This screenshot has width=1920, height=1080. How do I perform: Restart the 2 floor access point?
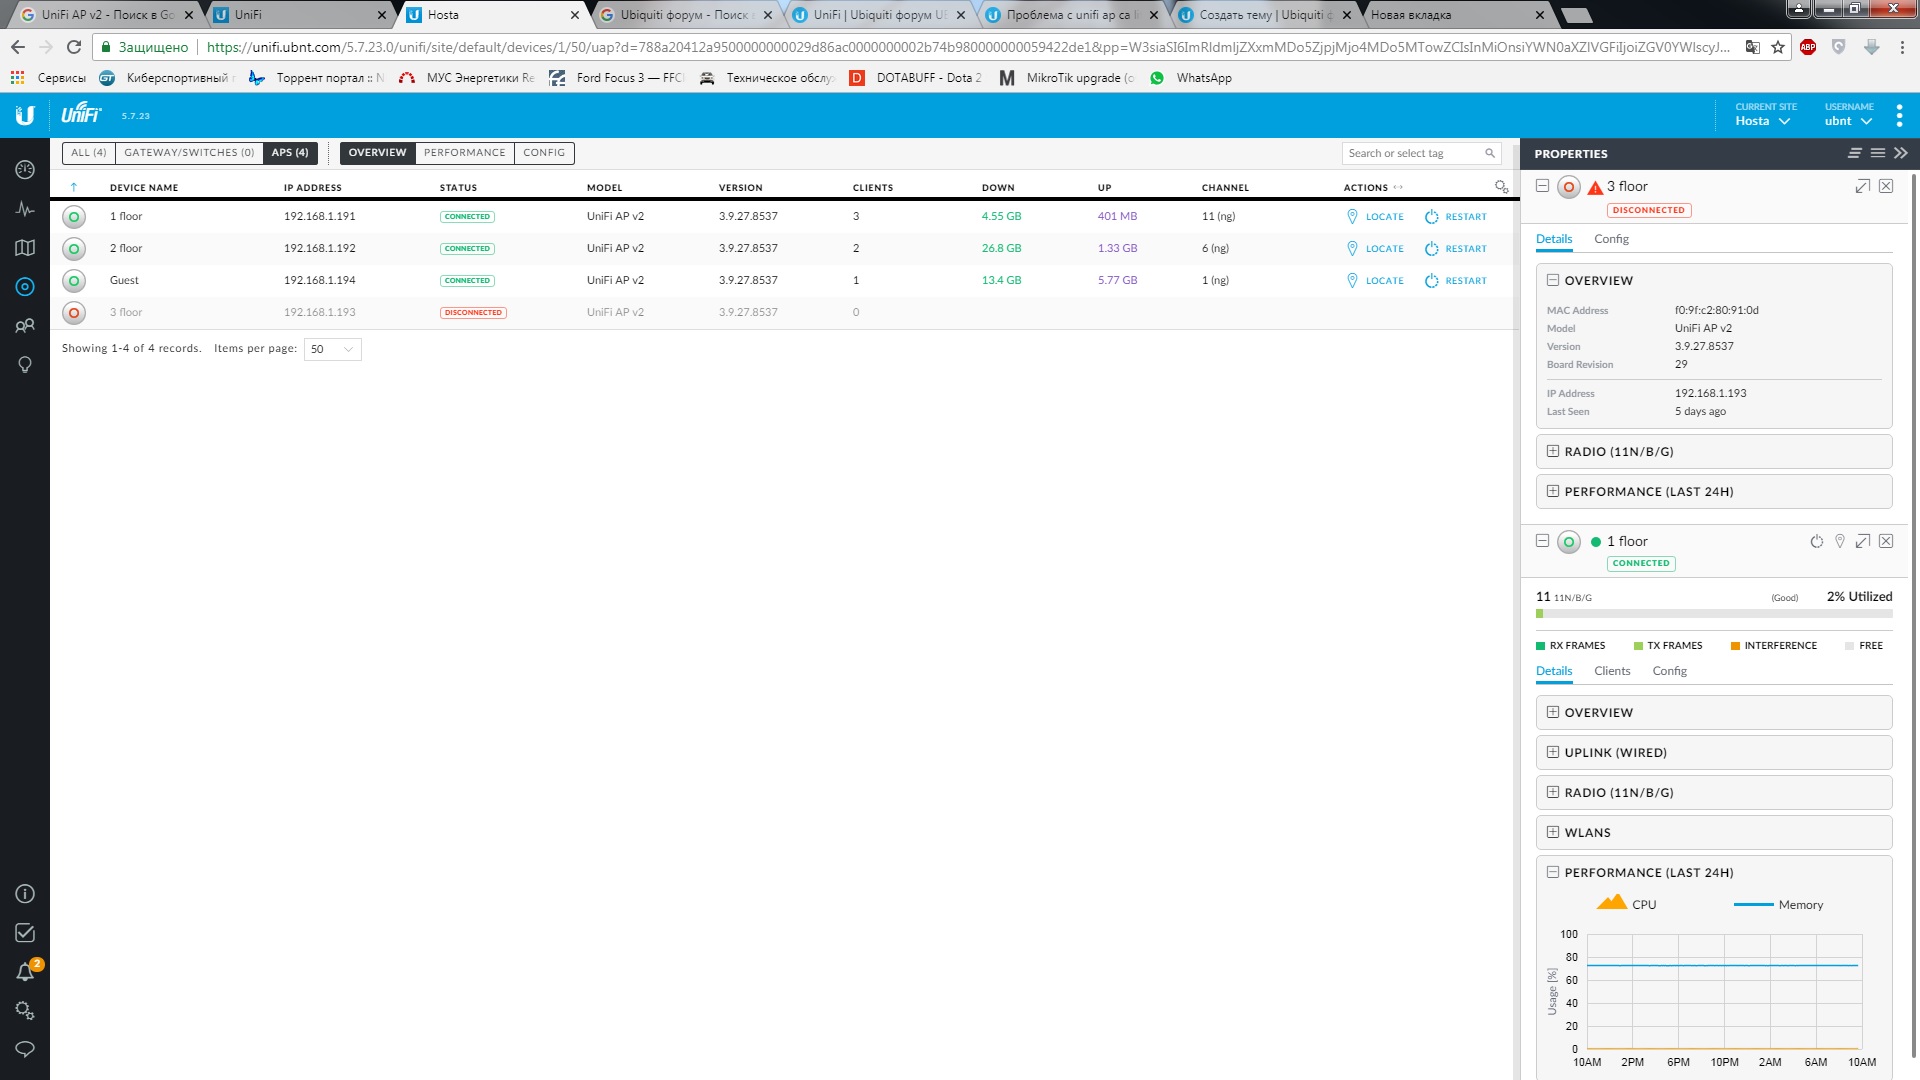pos(1456,249)
